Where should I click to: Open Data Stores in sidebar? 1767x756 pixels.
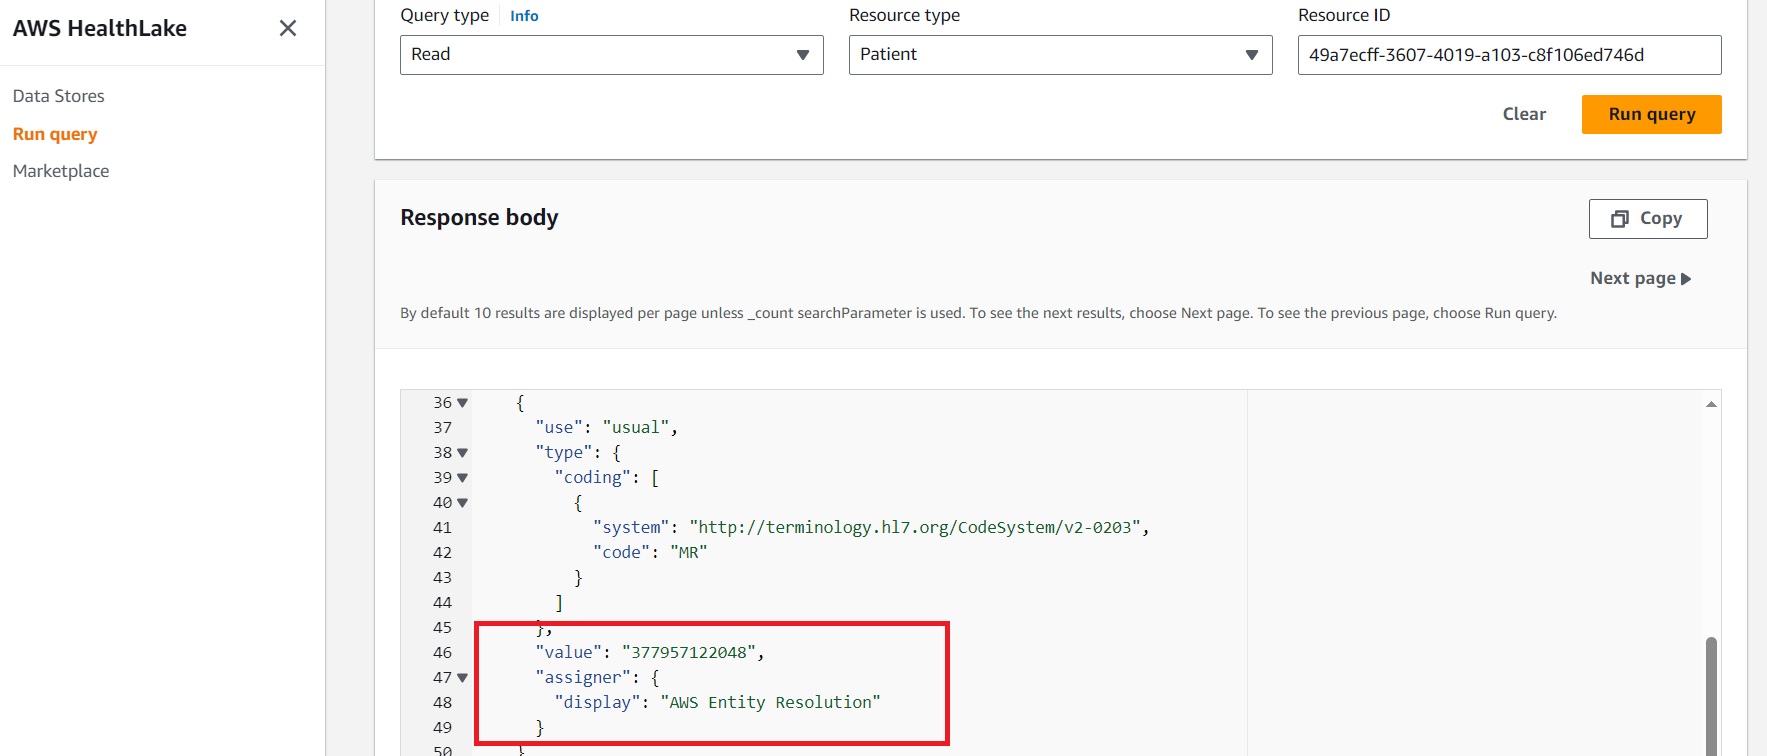pyautogui.click(x=59, y=96)
